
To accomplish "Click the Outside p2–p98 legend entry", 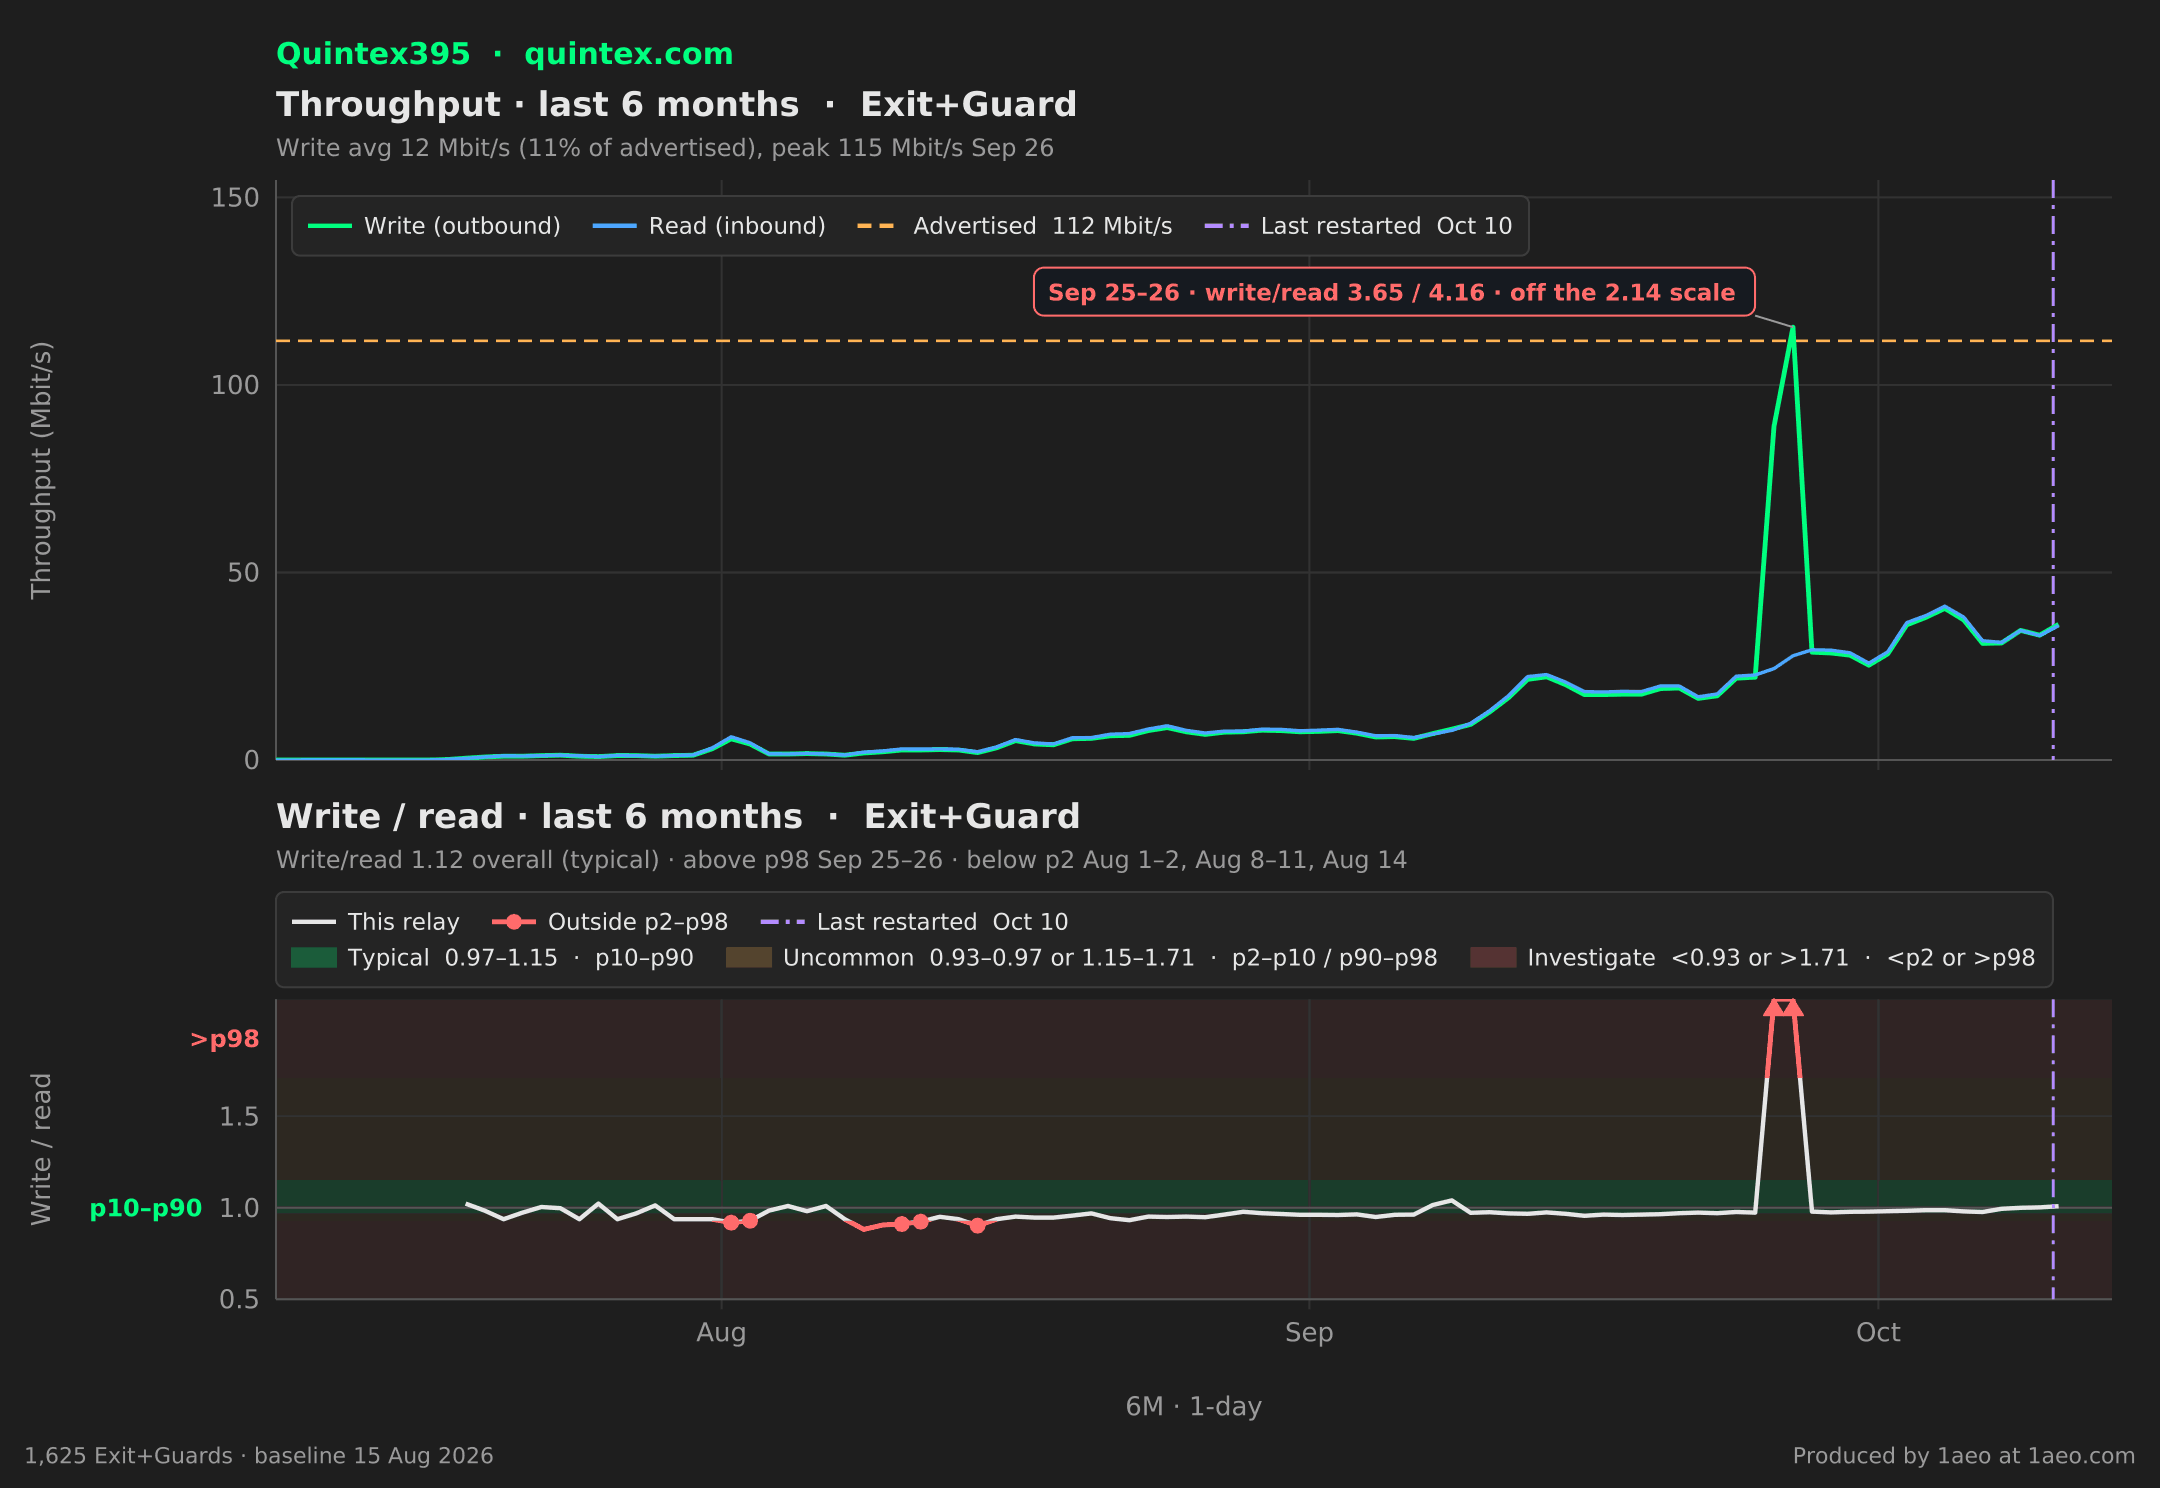I will tap(610, 922).
